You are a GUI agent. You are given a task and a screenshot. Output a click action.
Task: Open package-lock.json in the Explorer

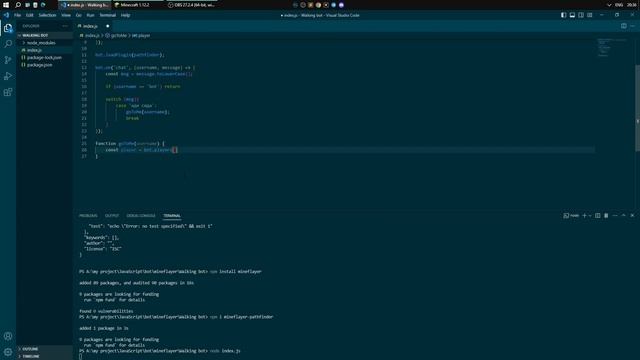click(44, 58)
